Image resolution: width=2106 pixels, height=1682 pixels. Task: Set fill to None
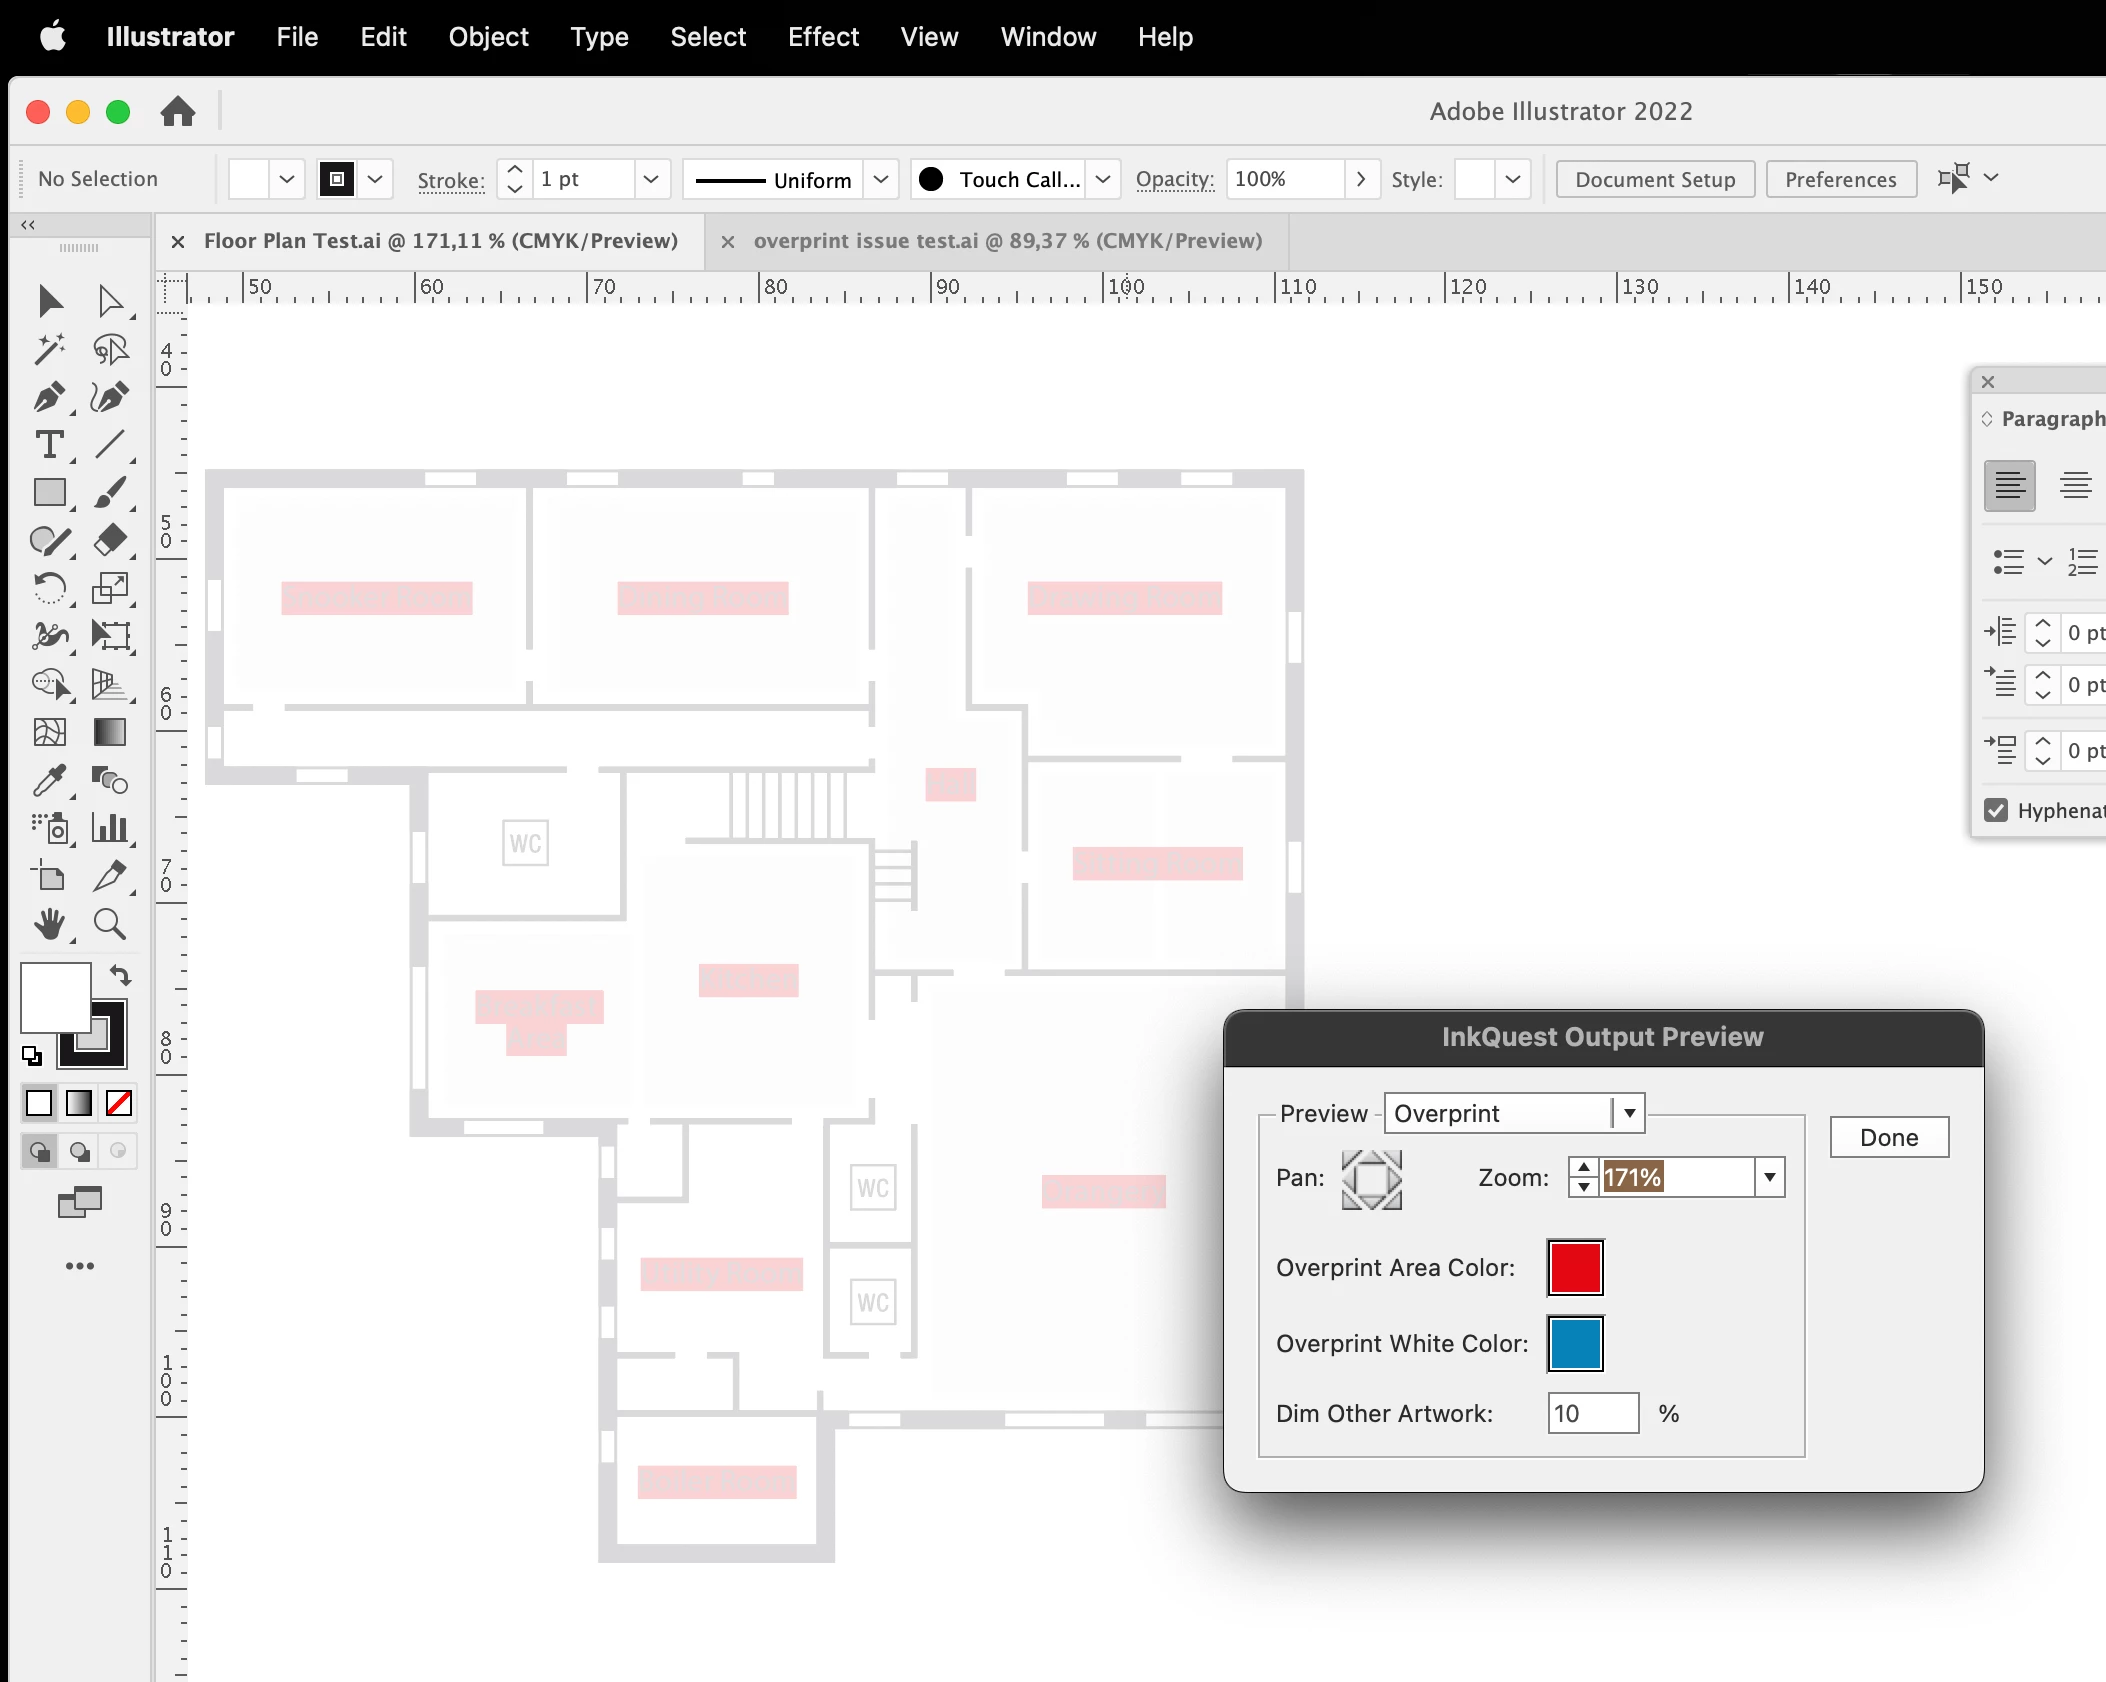point(119,1103)
